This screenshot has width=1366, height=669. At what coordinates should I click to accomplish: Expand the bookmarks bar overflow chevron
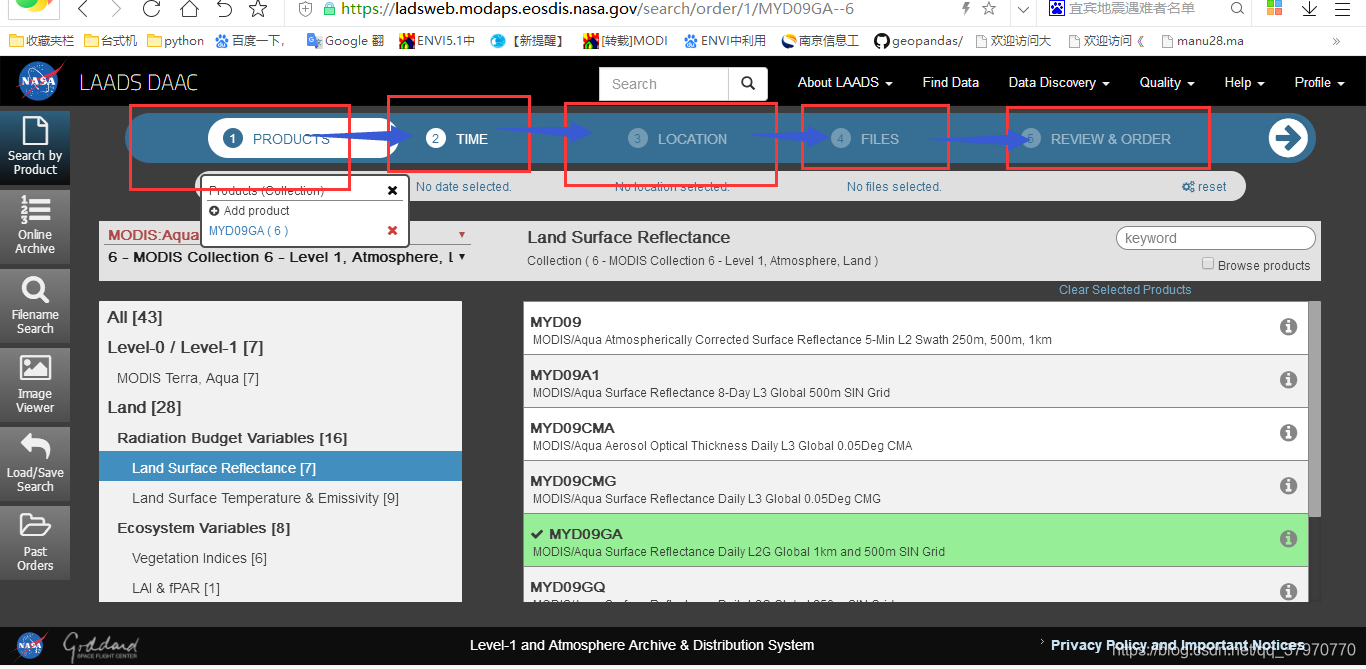pos(1337,41)
